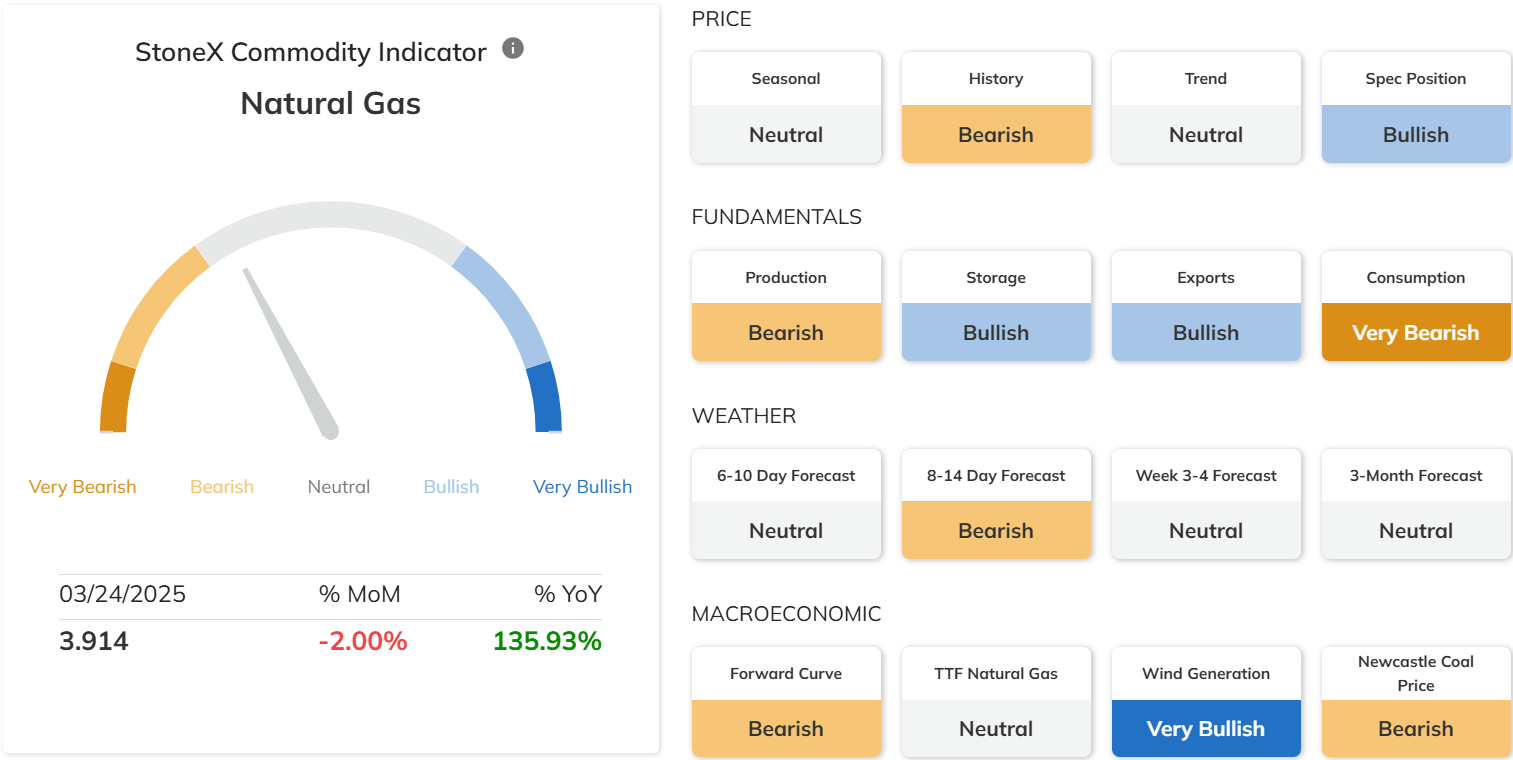Click the TTF Natural Gas card
The width and height of the screenshot is (1513, 760).
coord(996,702)
